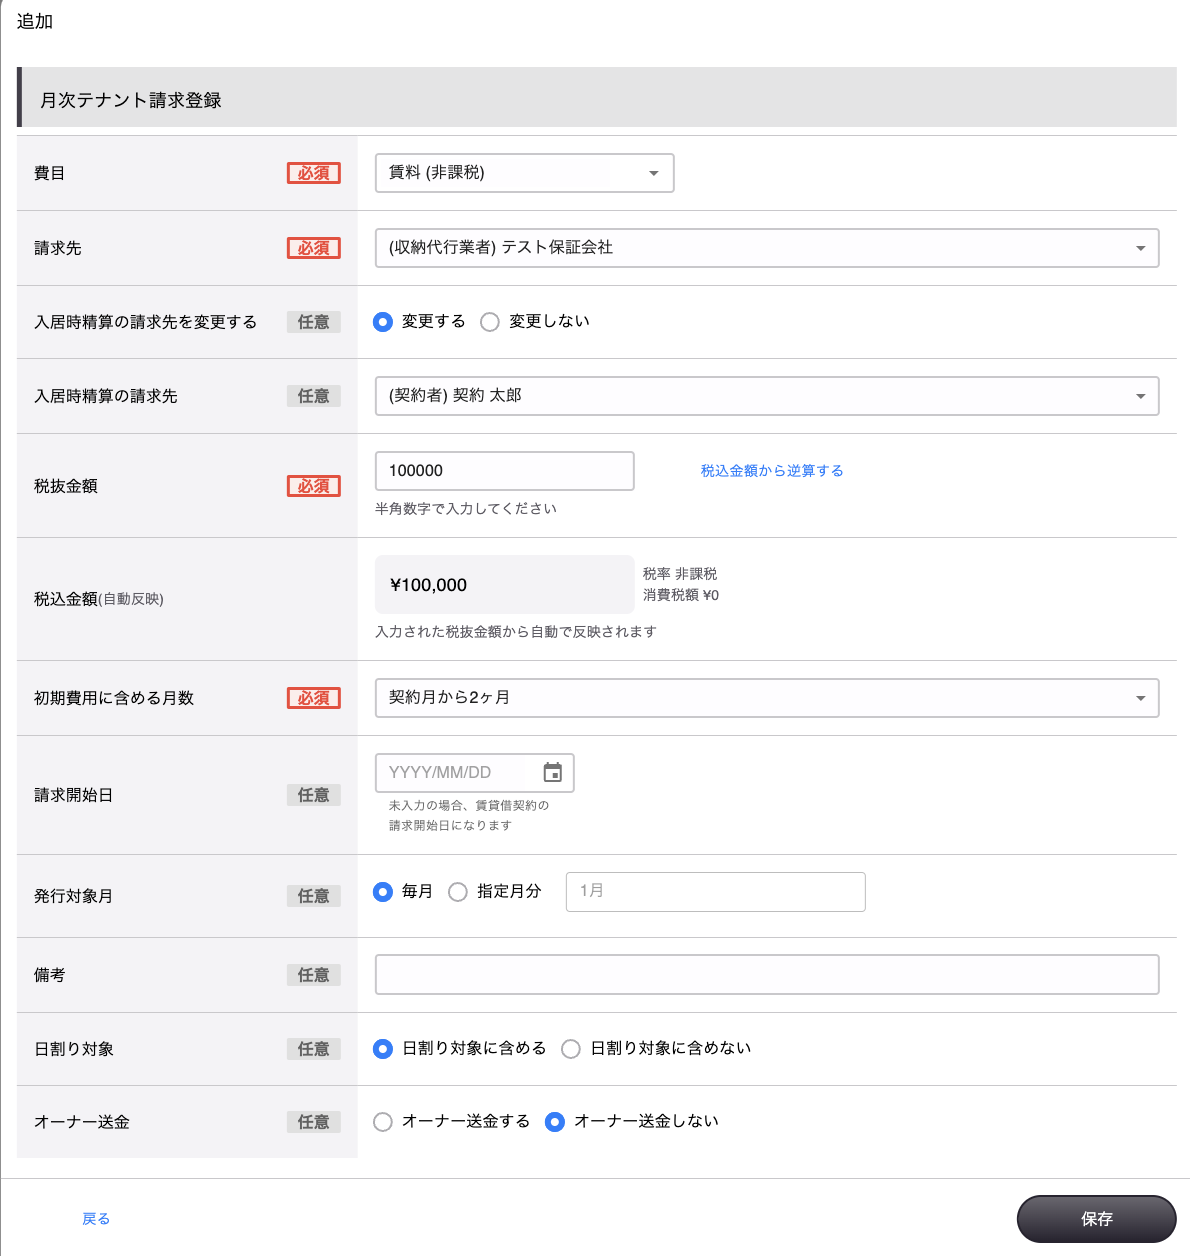Open the calendar picker for 請求開始日
Screen dimensions: 1190x1256
(x=552, y=772)
